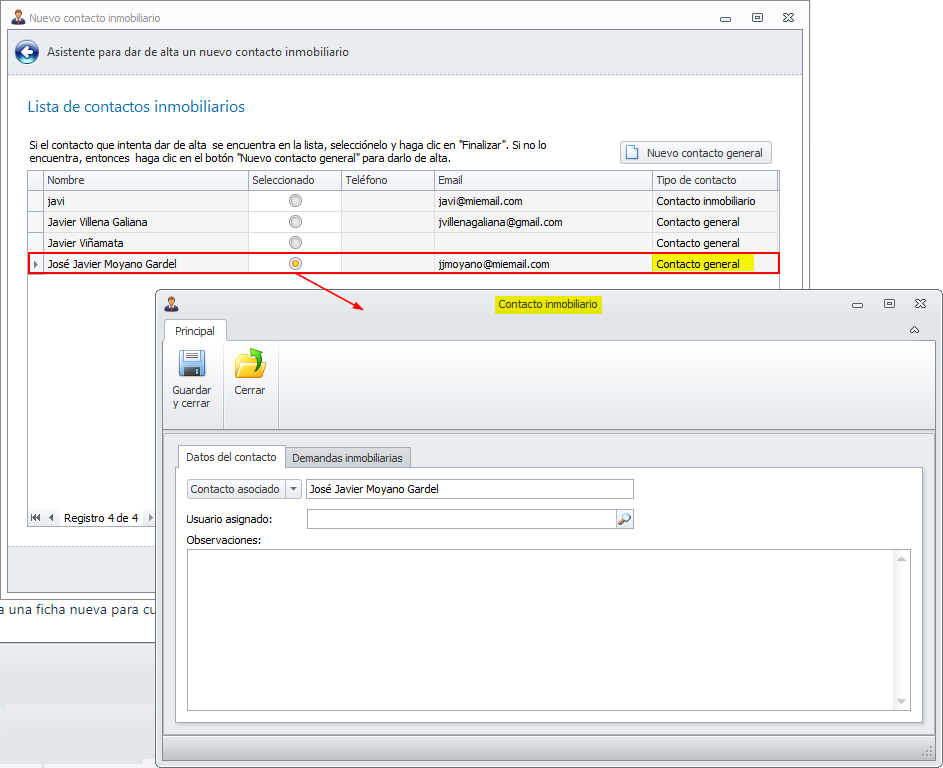
Task: Click the Javier Villena Galiana name cell
Action: (x=146, y=222)
